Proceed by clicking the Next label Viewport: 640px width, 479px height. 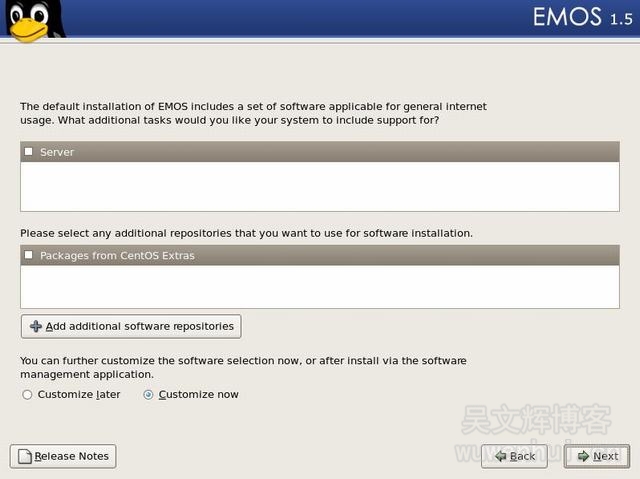(605, 456)
